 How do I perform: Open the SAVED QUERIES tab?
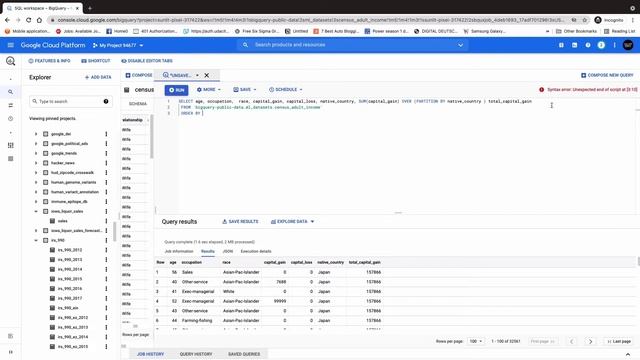tap(244, 354)
